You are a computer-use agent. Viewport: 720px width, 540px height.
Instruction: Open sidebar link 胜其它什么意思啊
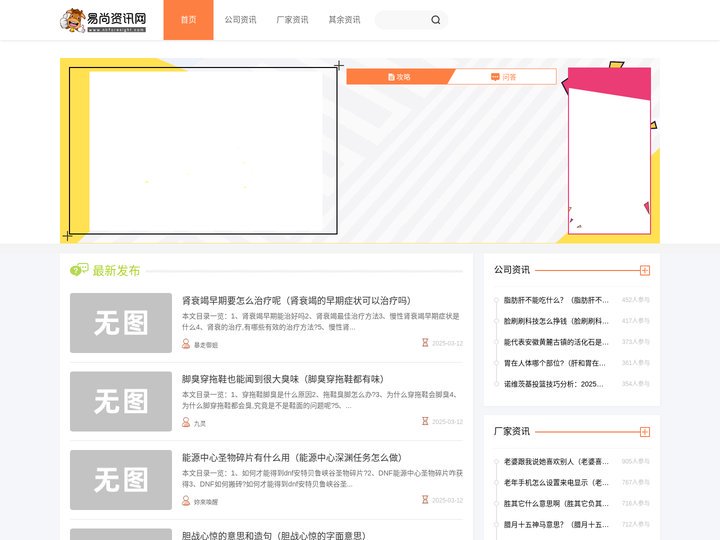click(556, 504)
